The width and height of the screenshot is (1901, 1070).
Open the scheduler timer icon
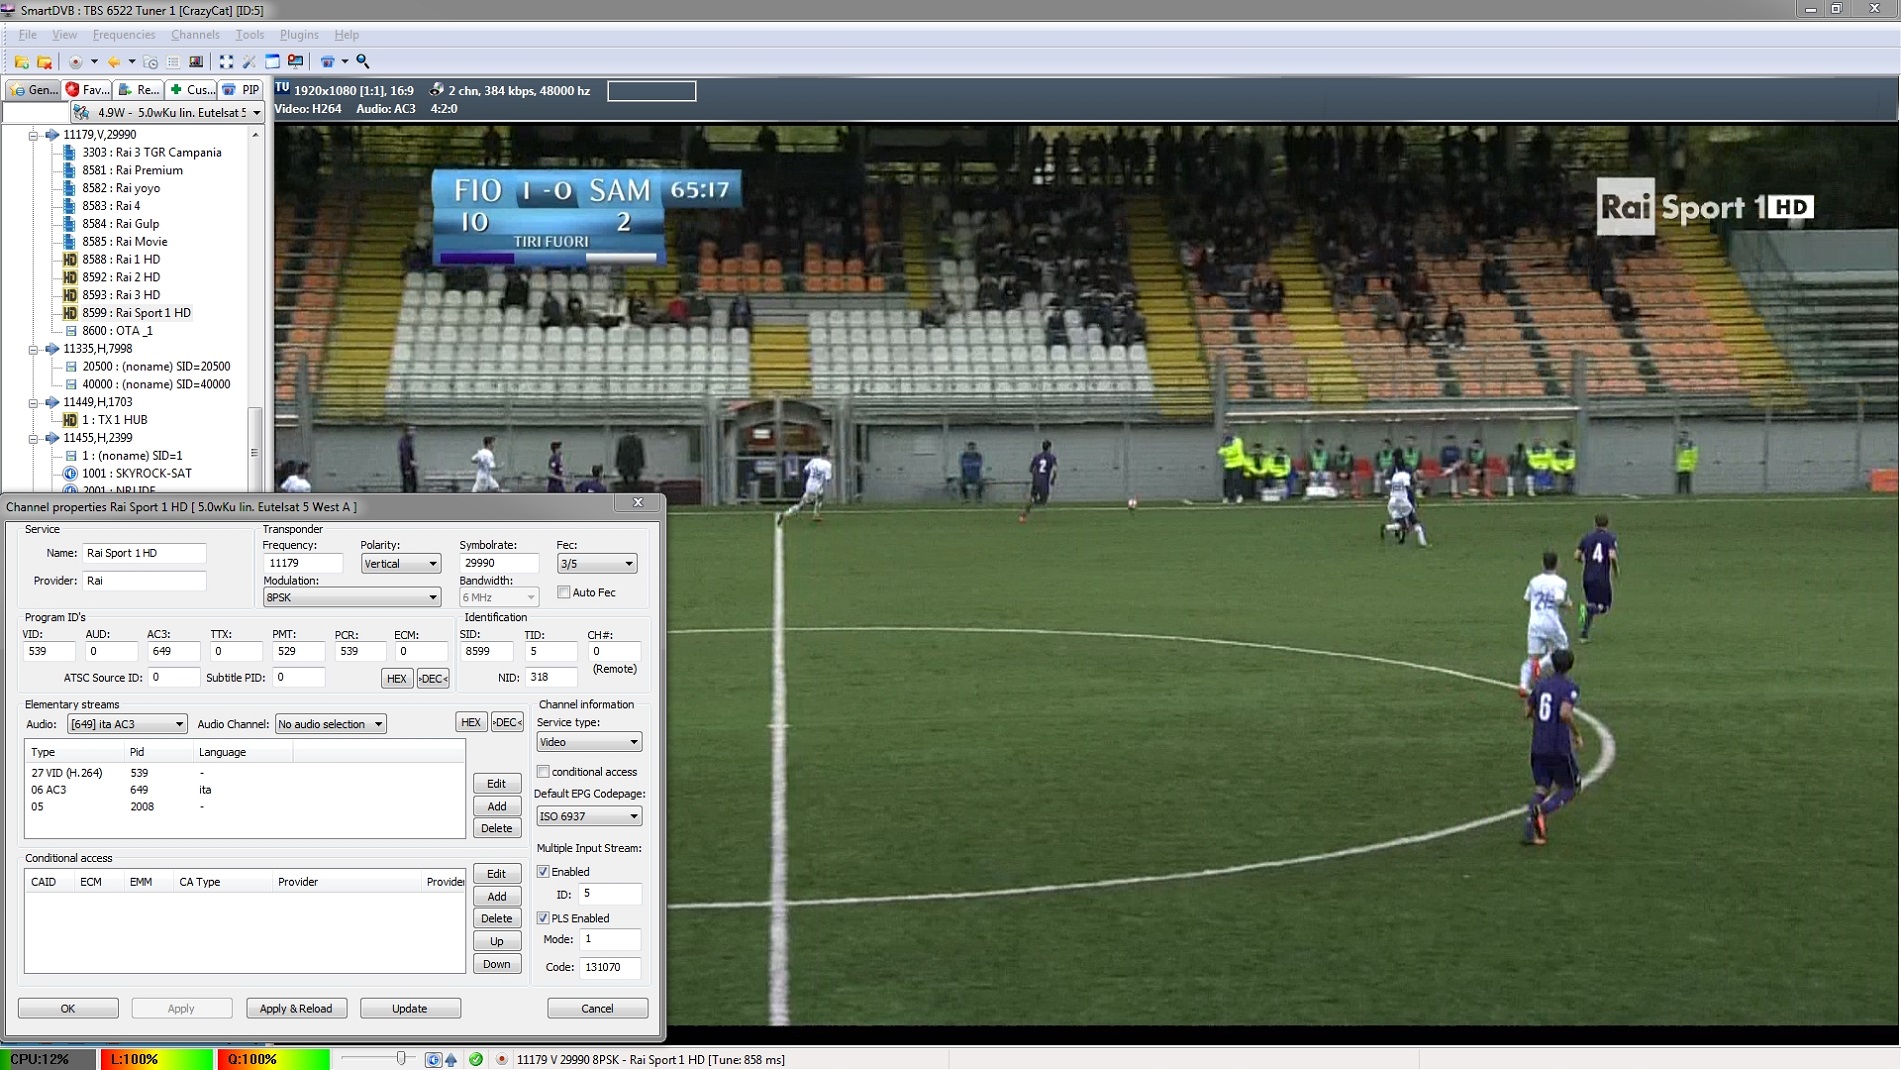(x=151, y=62)
